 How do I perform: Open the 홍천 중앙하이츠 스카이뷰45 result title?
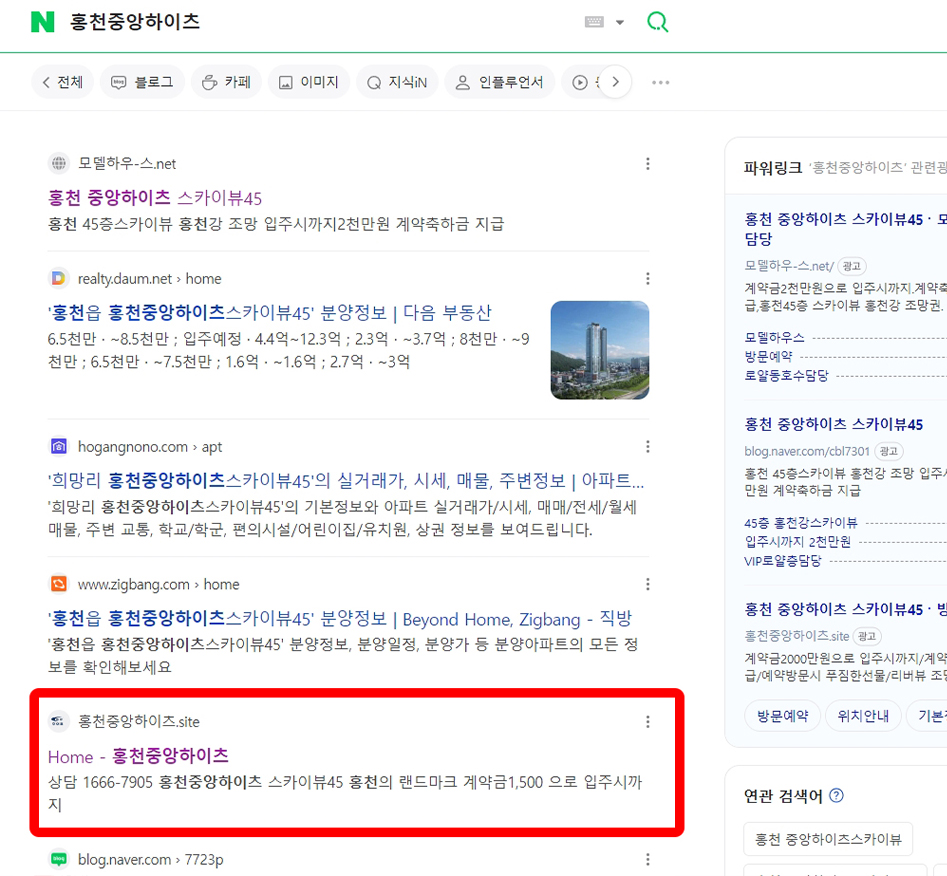pos(155,198)
